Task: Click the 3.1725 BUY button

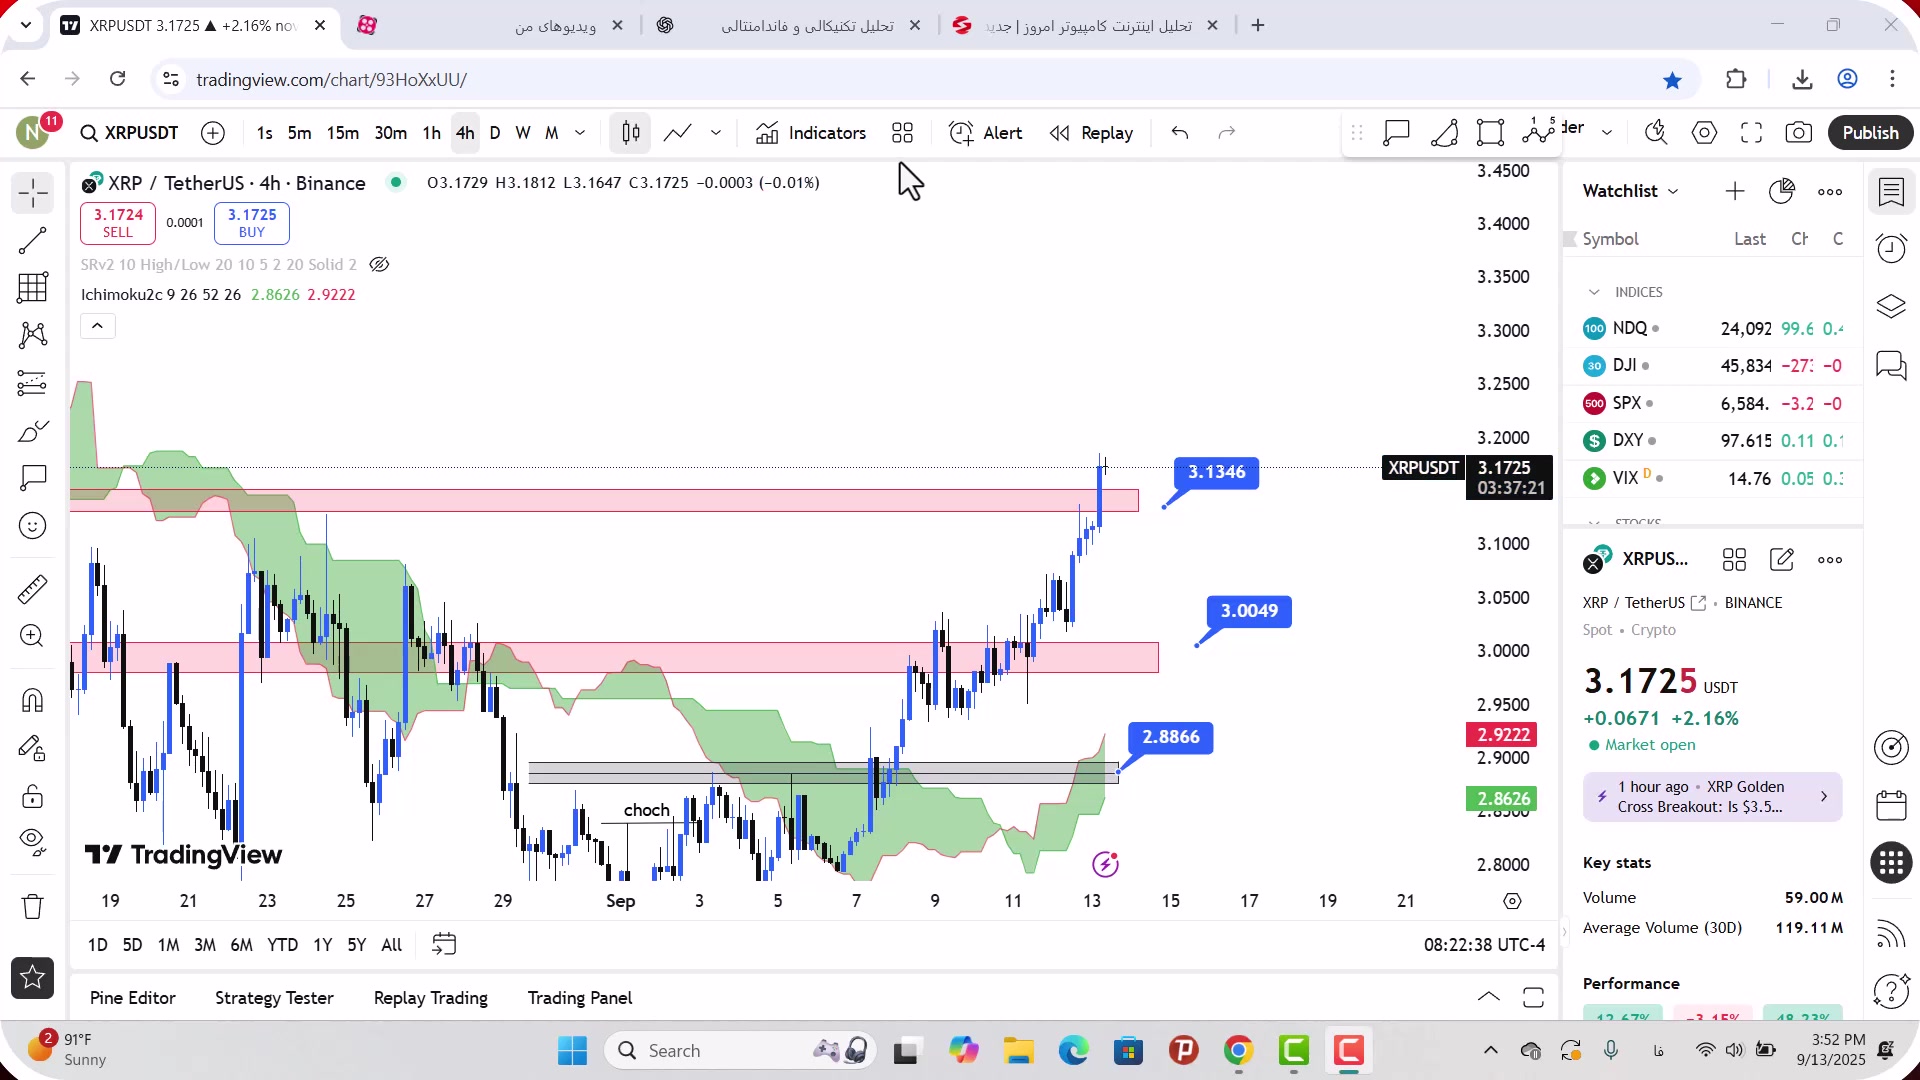Action: 252,223
